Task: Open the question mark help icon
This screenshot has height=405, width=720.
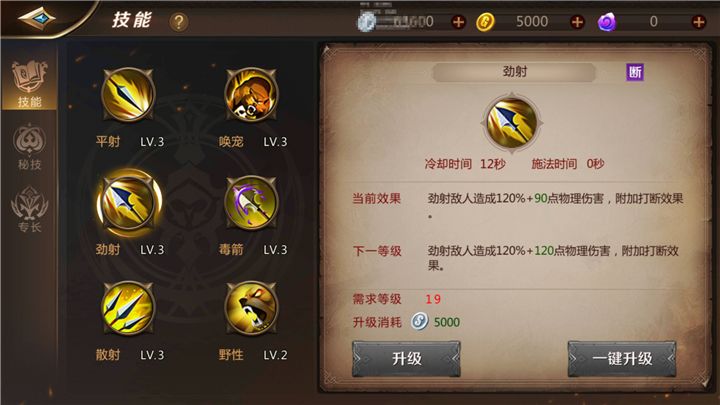Action: click(x=179, y=22)
